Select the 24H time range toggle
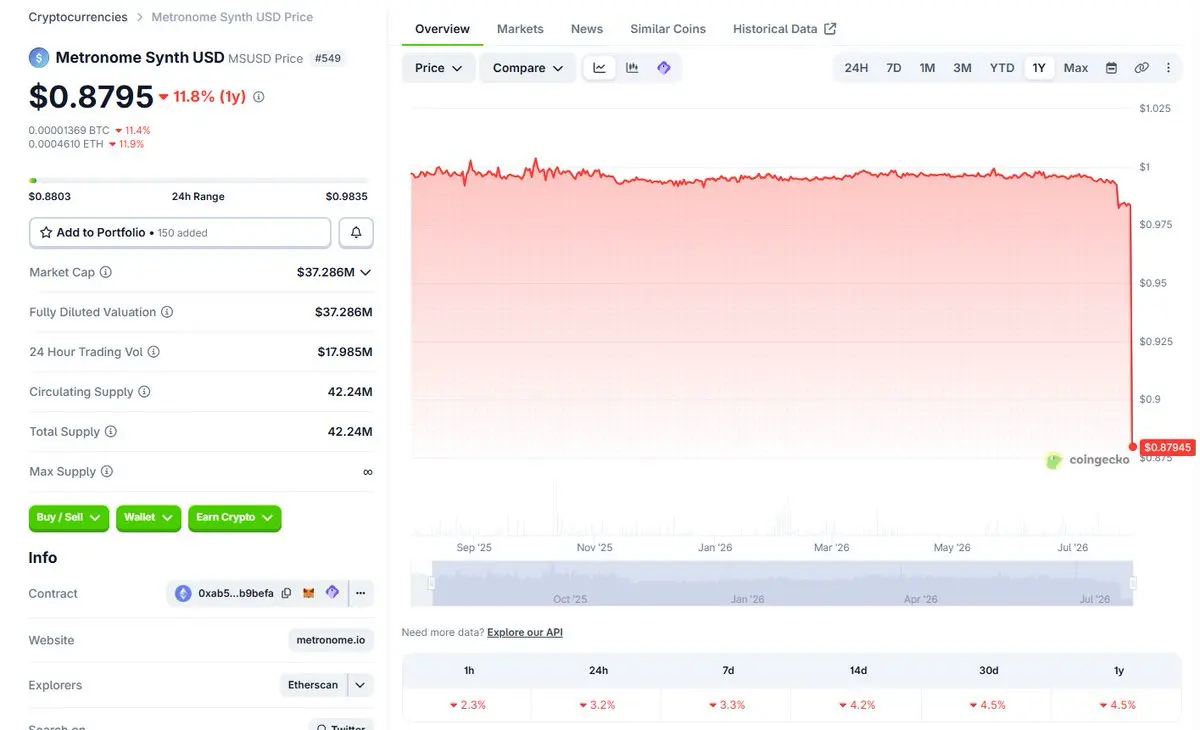The width and height of the screenshot is (1200, 730). point(856,68)
